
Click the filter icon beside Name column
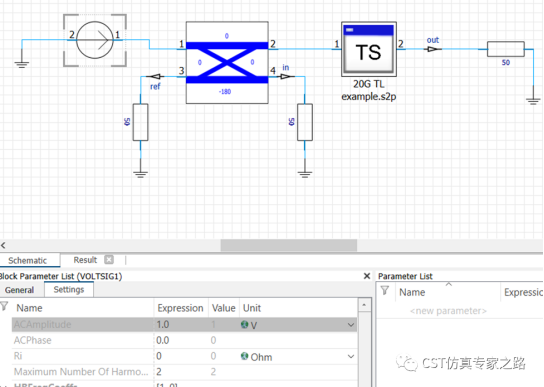[4, 306]
